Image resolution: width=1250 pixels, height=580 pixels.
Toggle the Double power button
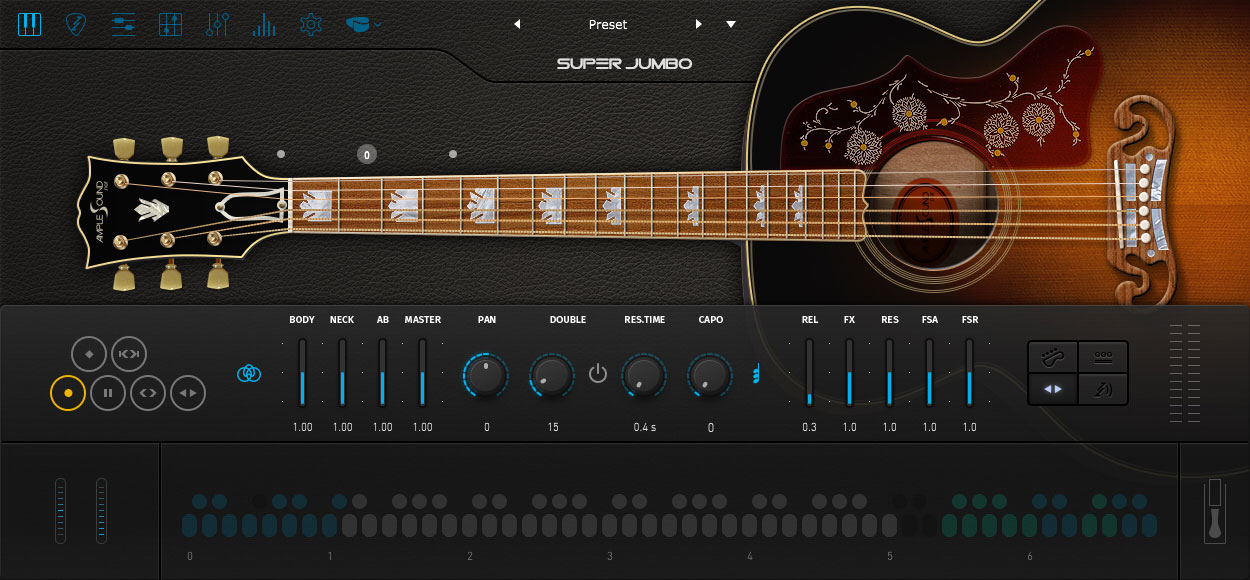point(598,374)
